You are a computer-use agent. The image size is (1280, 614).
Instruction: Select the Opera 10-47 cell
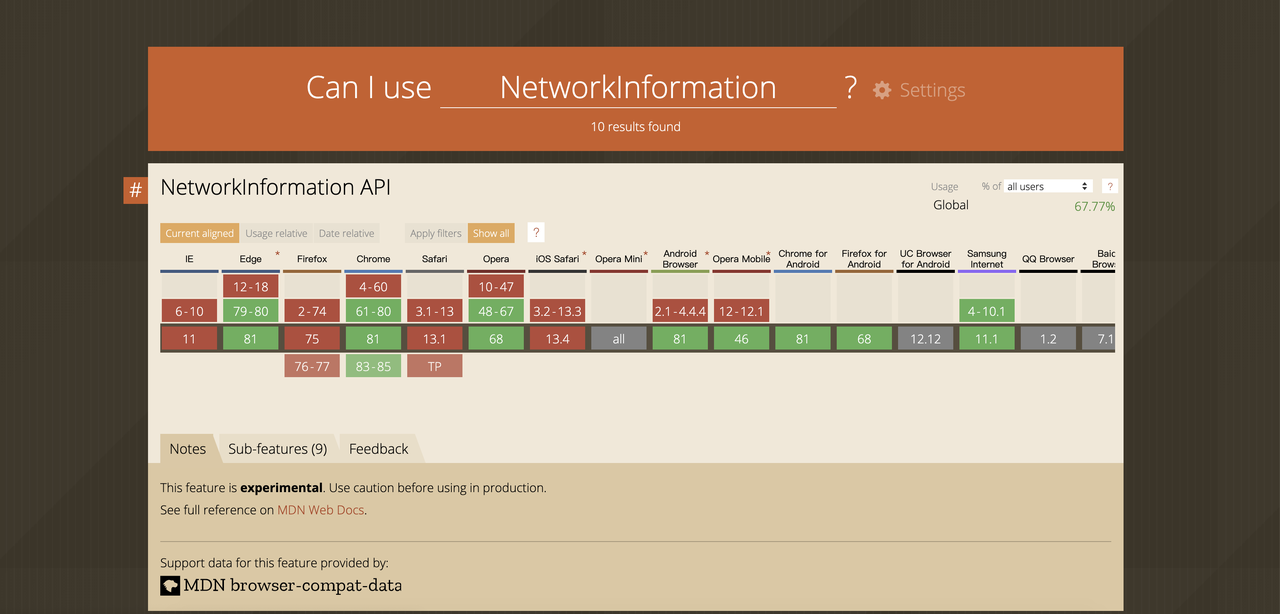coord(496,286)
